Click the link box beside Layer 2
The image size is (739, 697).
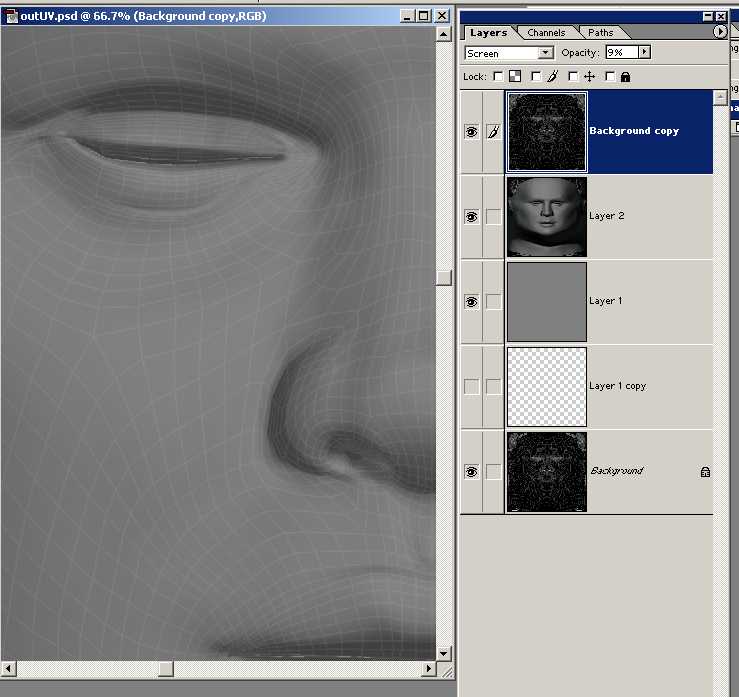(x=493, y=217)
